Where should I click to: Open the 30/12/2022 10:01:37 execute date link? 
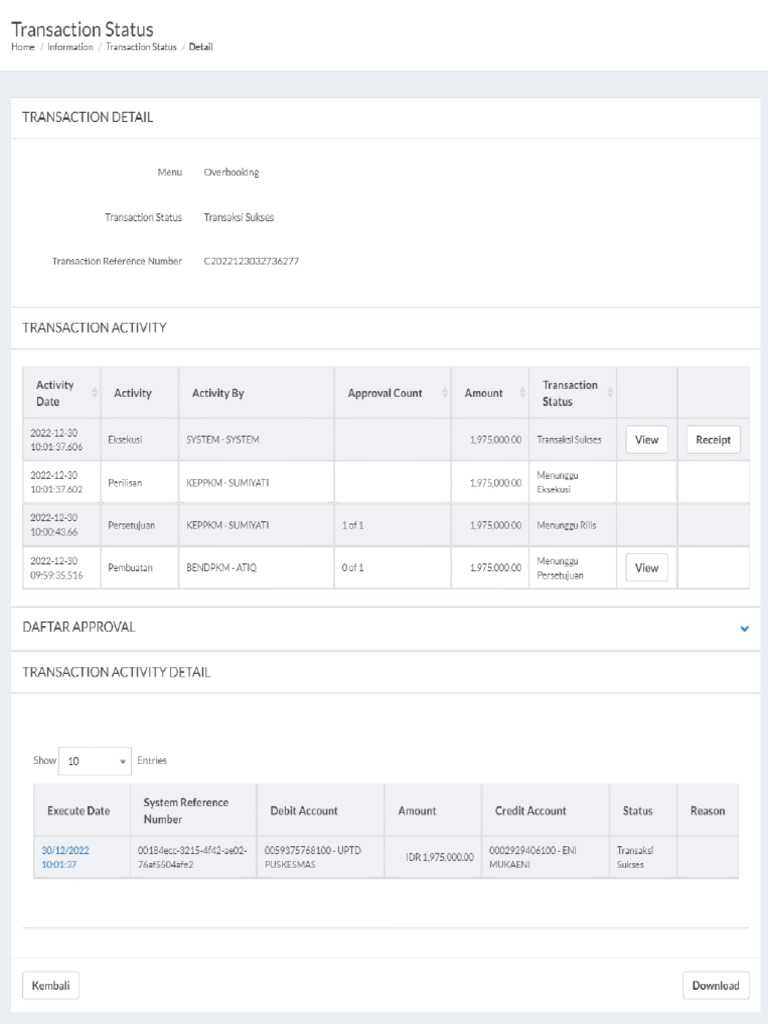tap(65, 857)
